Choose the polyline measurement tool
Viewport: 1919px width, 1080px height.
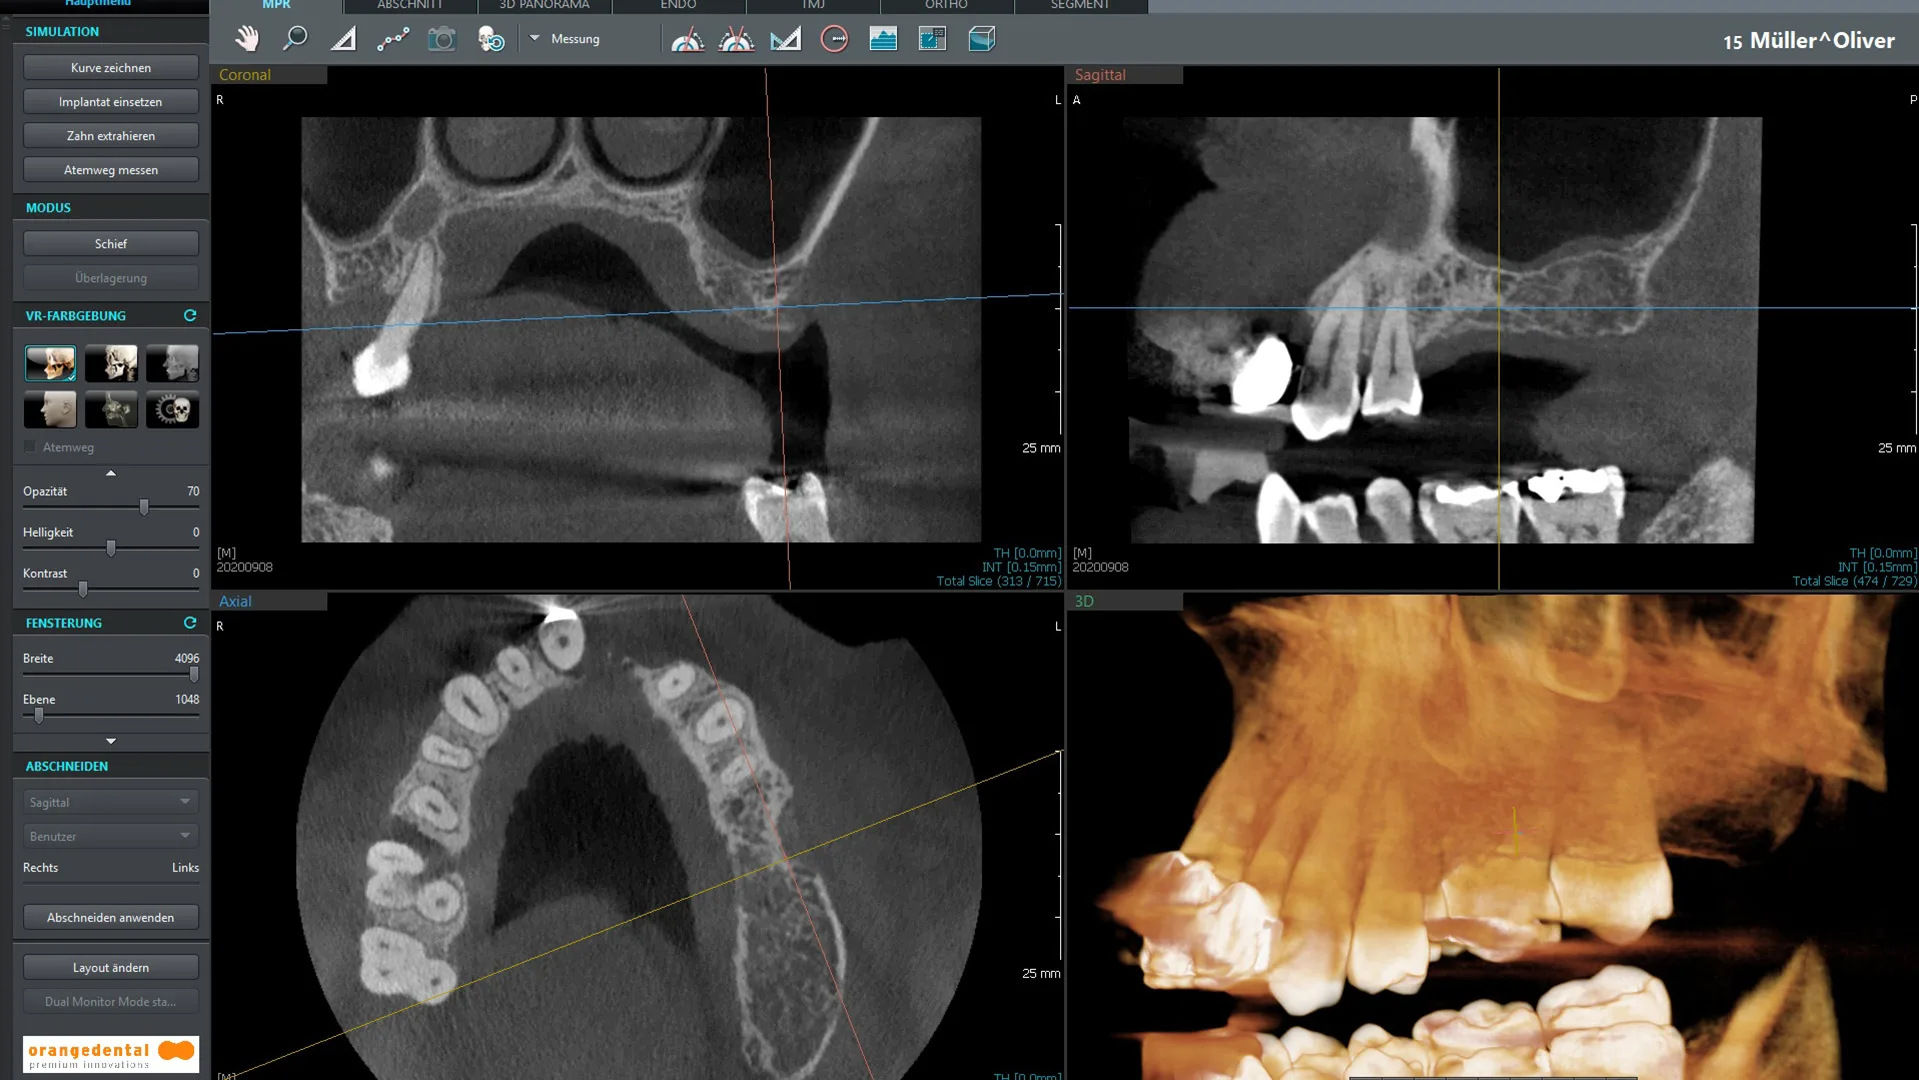393,39
